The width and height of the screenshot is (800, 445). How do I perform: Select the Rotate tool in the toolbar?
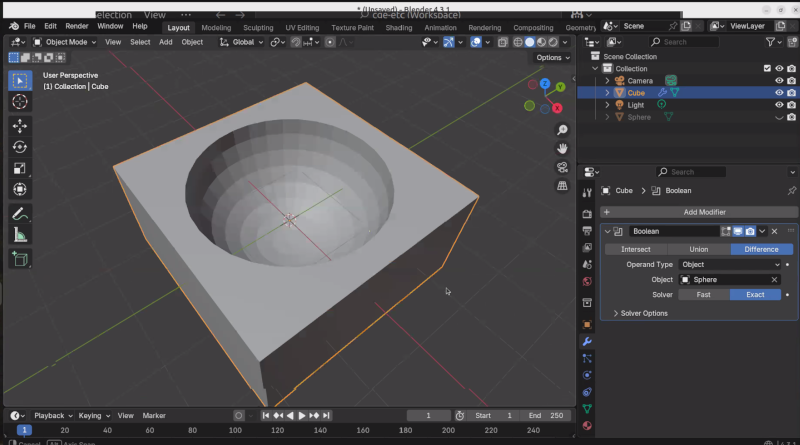pos(20,147)
